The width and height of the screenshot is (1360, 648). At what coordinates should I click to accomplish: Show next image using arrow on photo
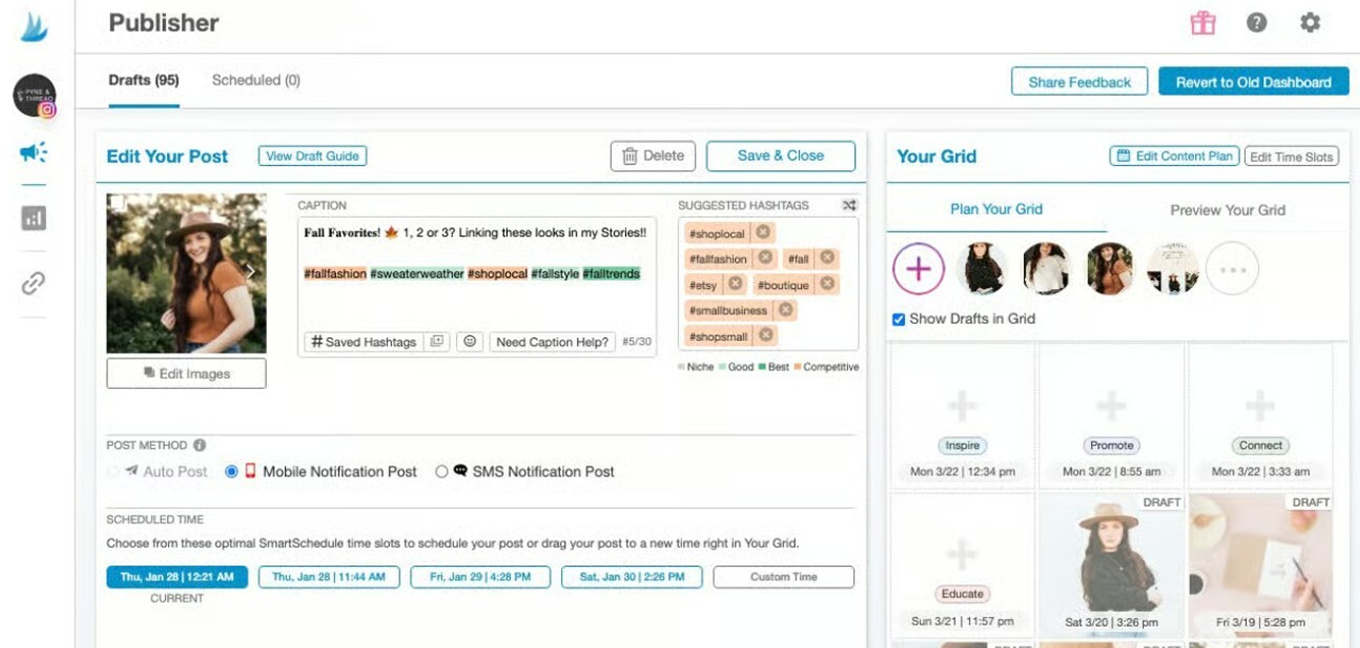coord(251,272)
